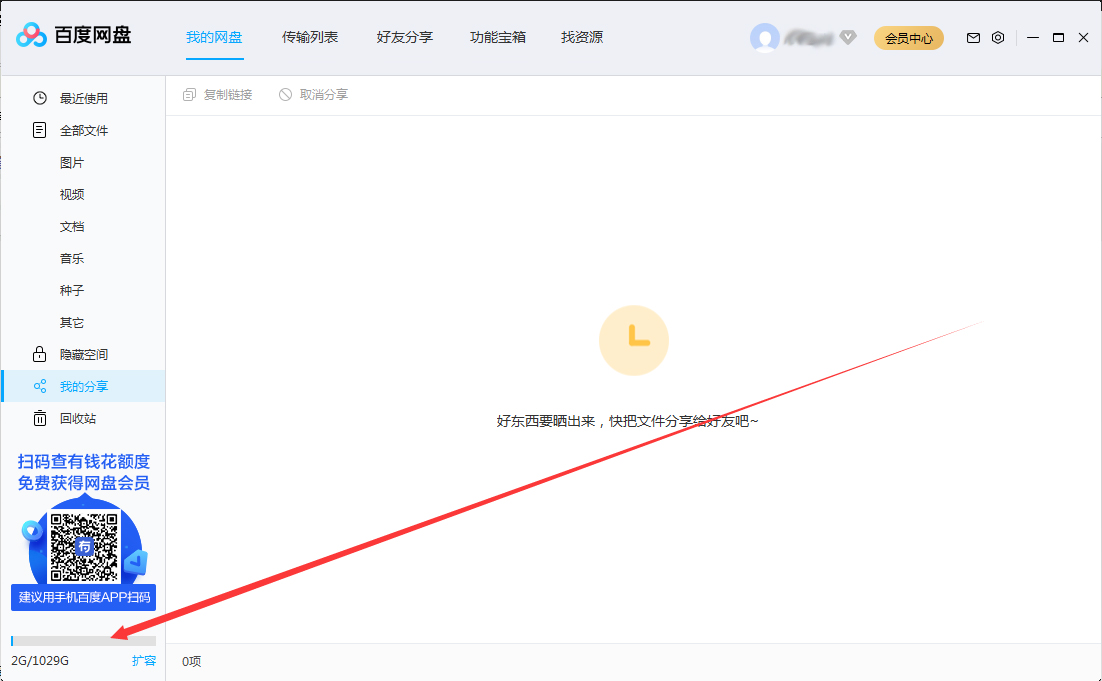Click the storage capacity progress bar

pyautogui.click(x=83, y=640)
